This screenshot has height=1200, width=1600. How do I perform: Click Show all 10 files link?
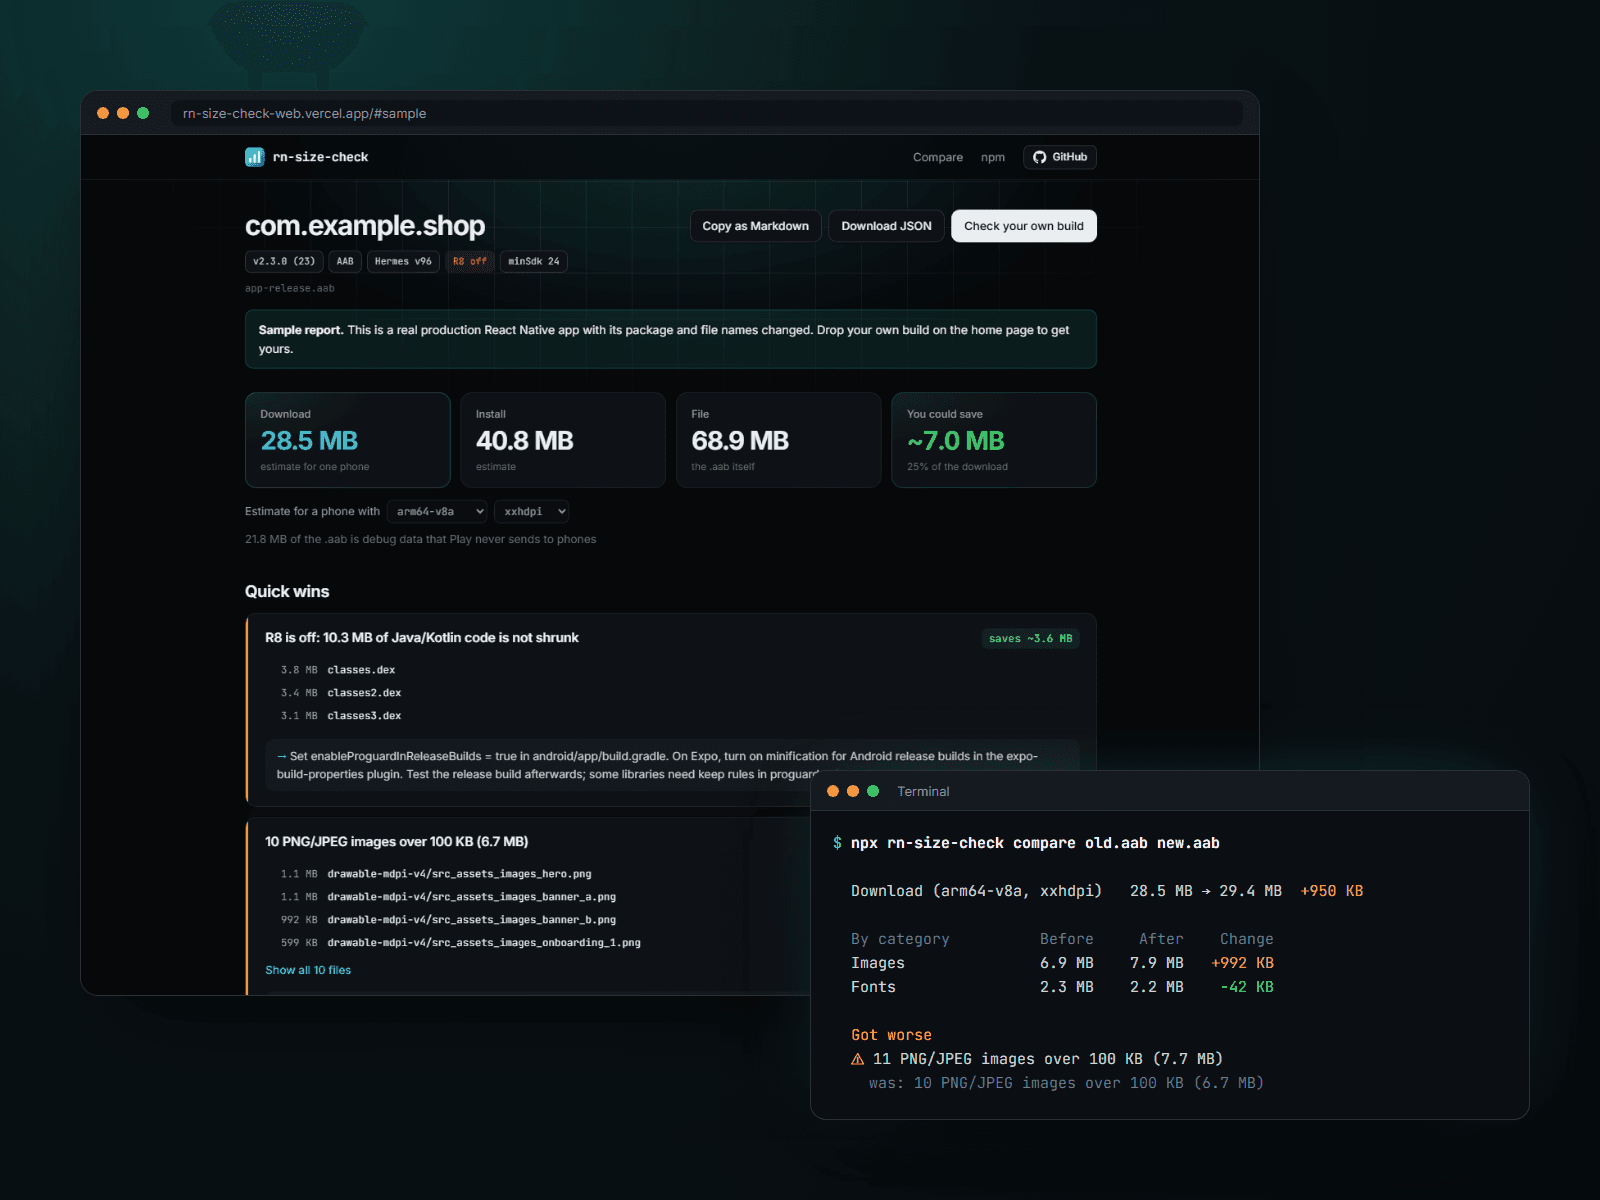(308, 970)
